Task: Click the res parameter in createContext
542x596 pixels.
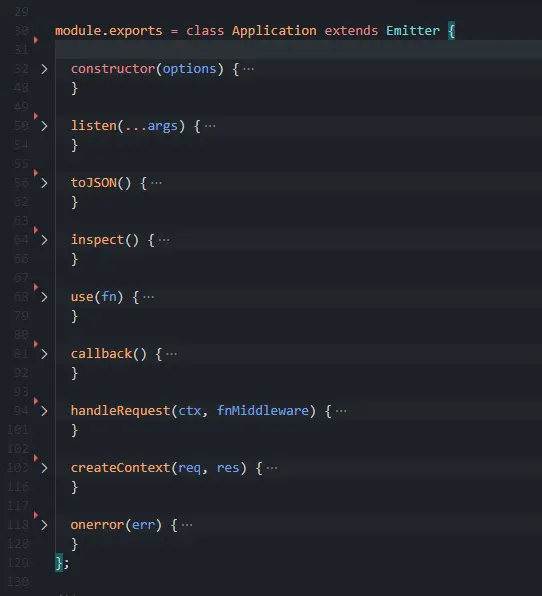Action: tap(228, 468)
